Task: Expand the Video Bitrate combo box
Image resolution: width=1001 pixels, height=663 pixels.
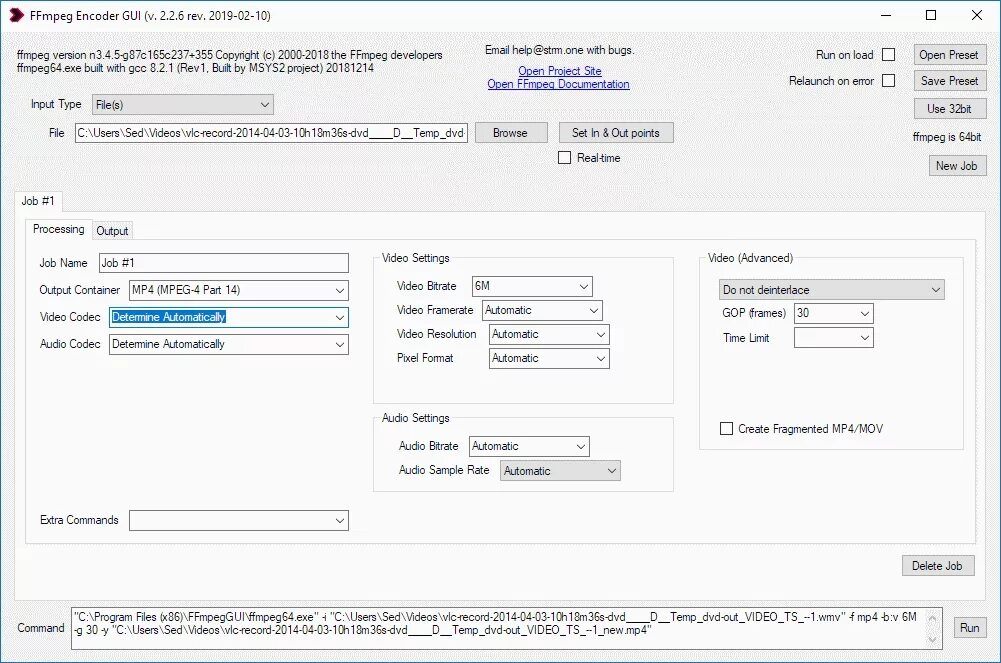Action: pyautogui.click(x=532, y=287)
